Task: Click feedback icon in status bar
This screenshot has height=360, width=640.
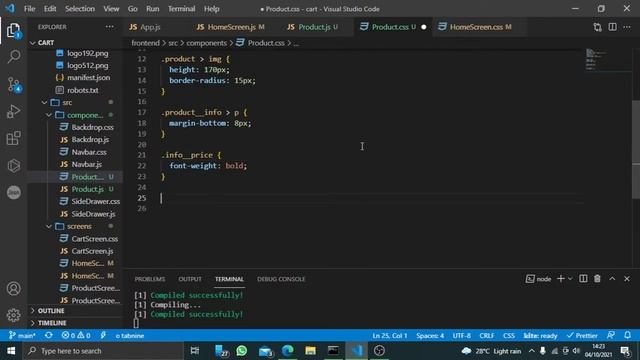Action: (x=611, y=336)
